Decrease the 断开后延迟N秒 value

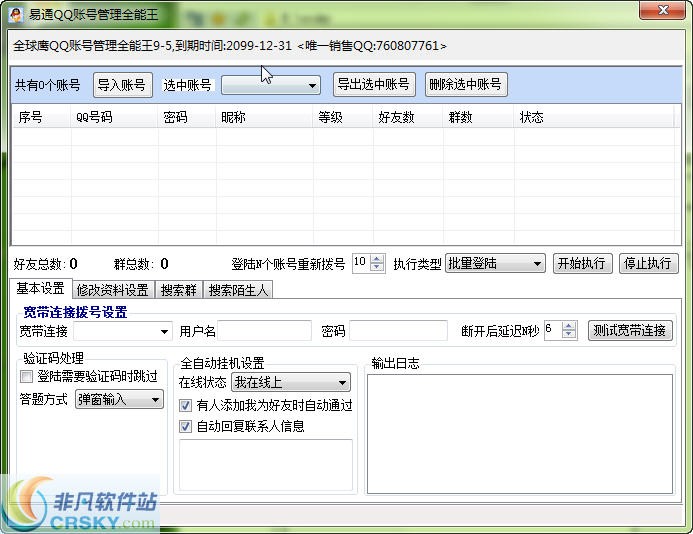[x=569, y=335]
